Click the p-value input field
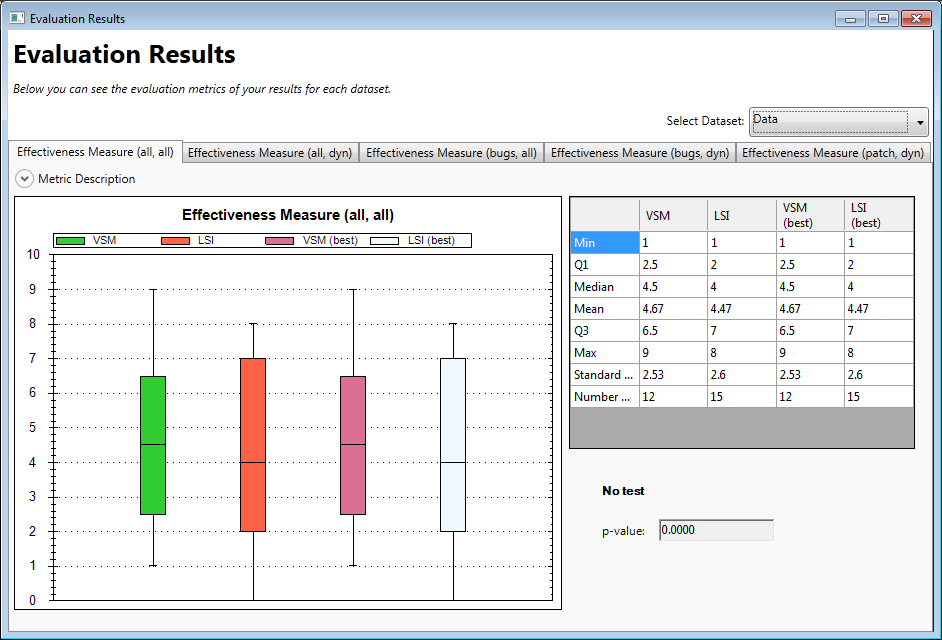The height and width of the screenshot is (640, 942). (715, 530)
